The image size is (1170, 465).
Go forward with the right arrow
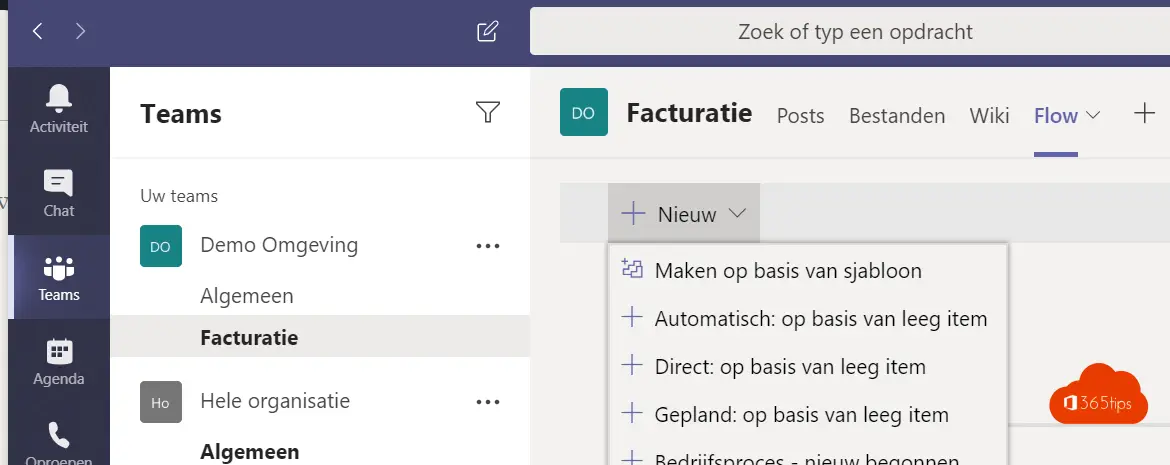(x=81, y=31)
